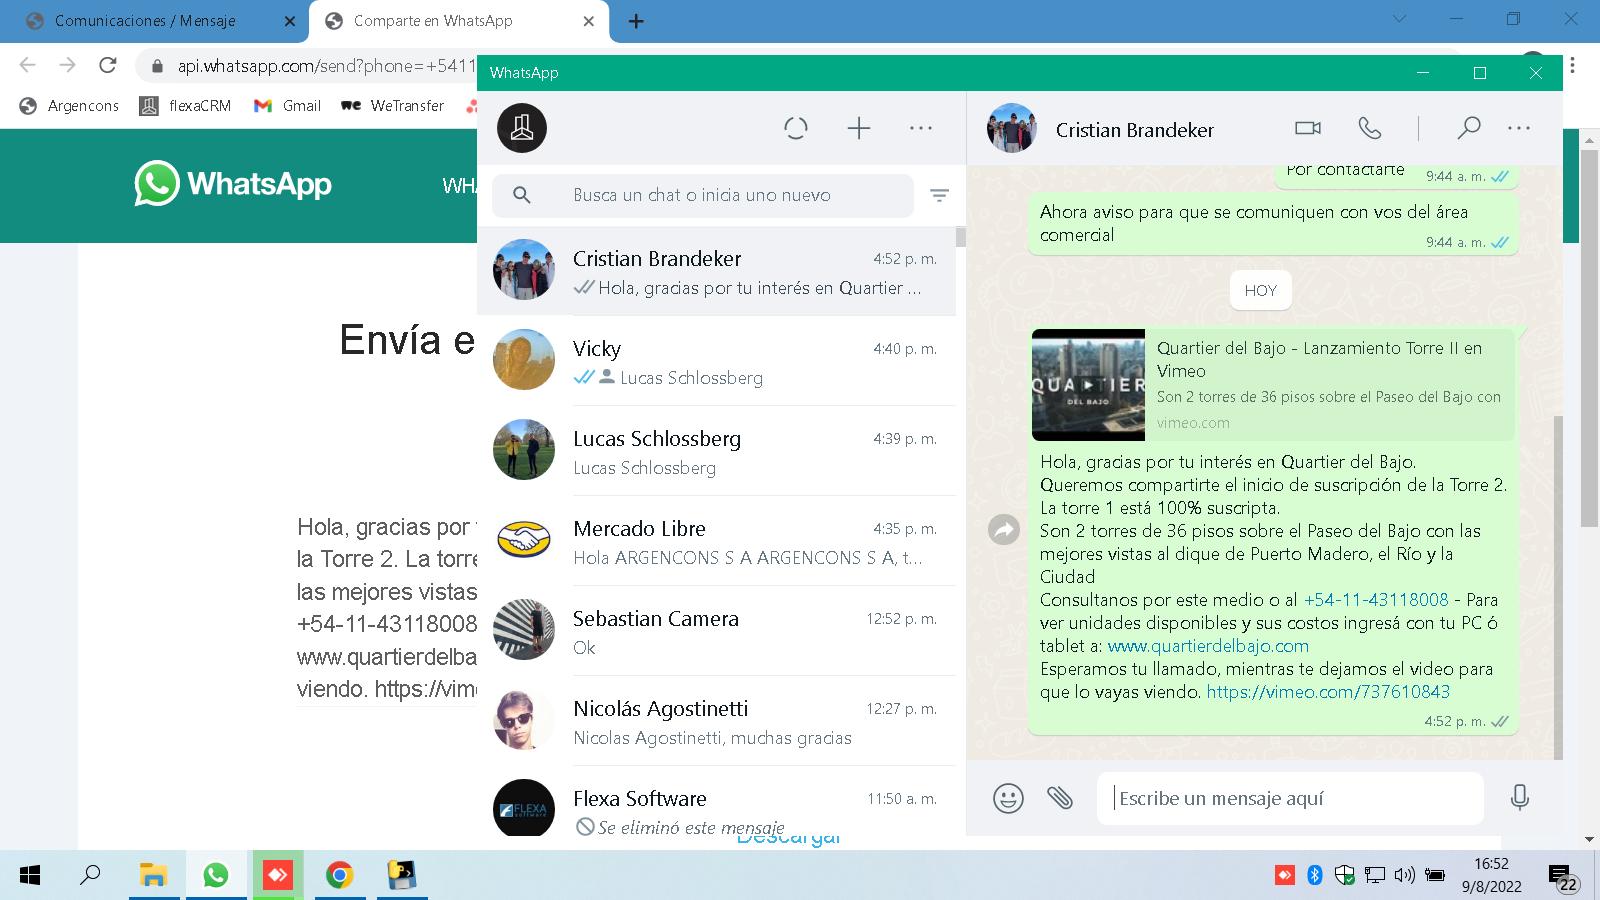Screen dimensions: 1600x900
Task: Open a new Chrome tab
Action: (x=636, y=21)
